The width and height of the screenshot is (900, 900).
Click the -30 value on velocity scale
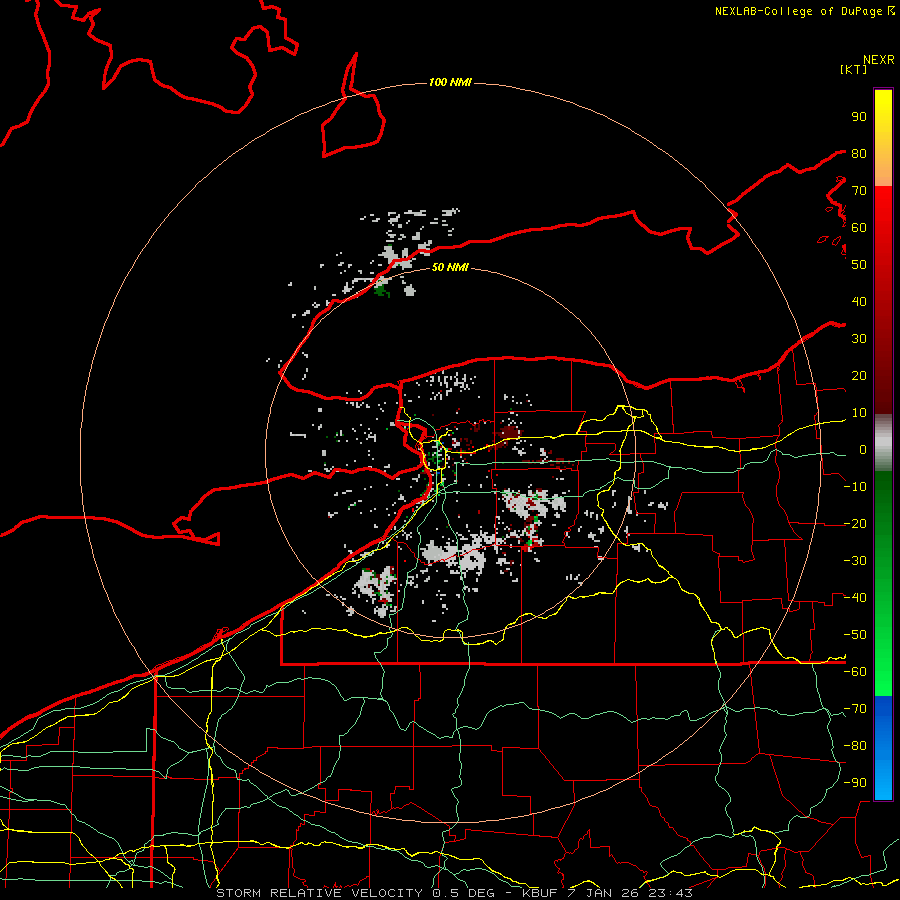855,561
